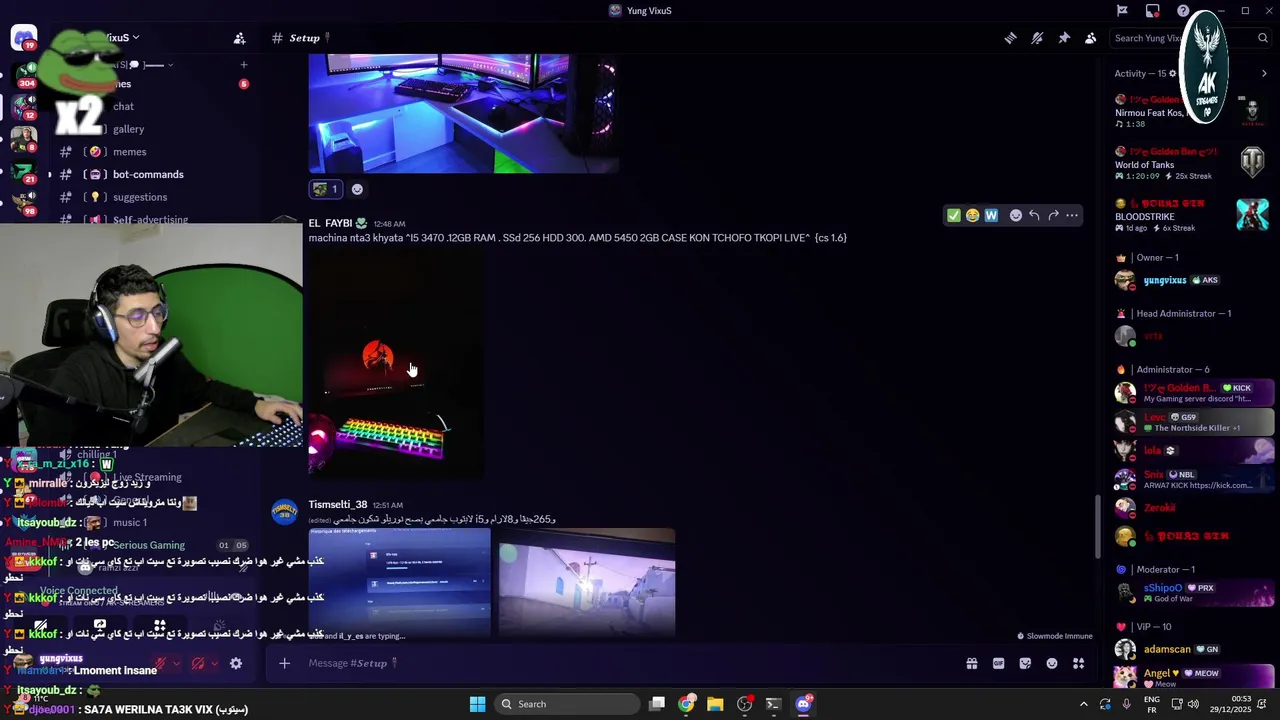The height and width of the screenshot is (720, 1280).
Task: Open the Threads icon in channel header
Action: tap(1010, 38)
